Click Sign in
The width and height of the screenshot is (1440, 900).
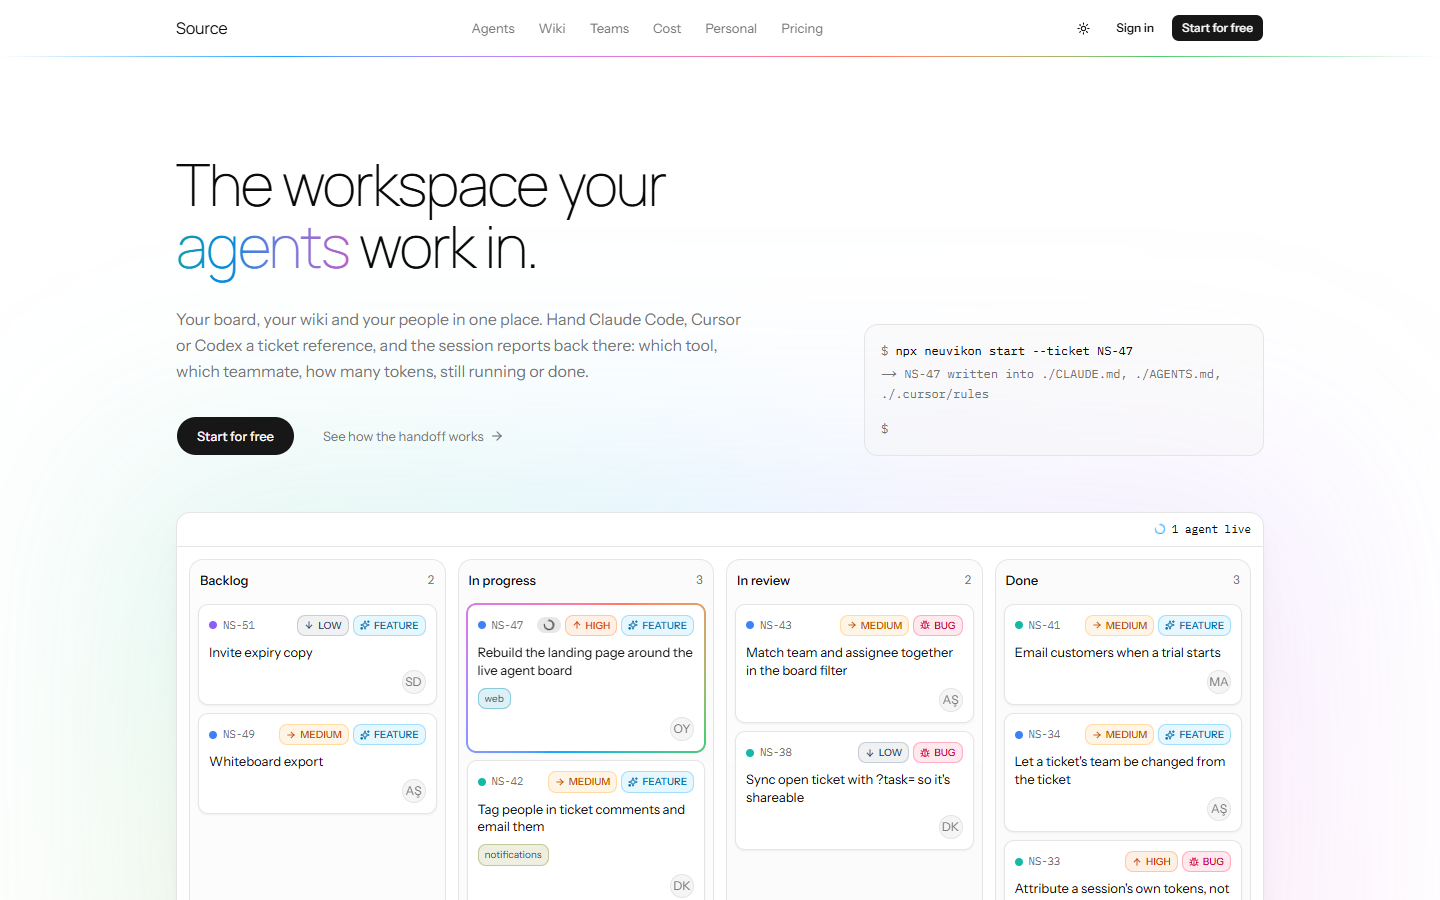pos(1135,28)
